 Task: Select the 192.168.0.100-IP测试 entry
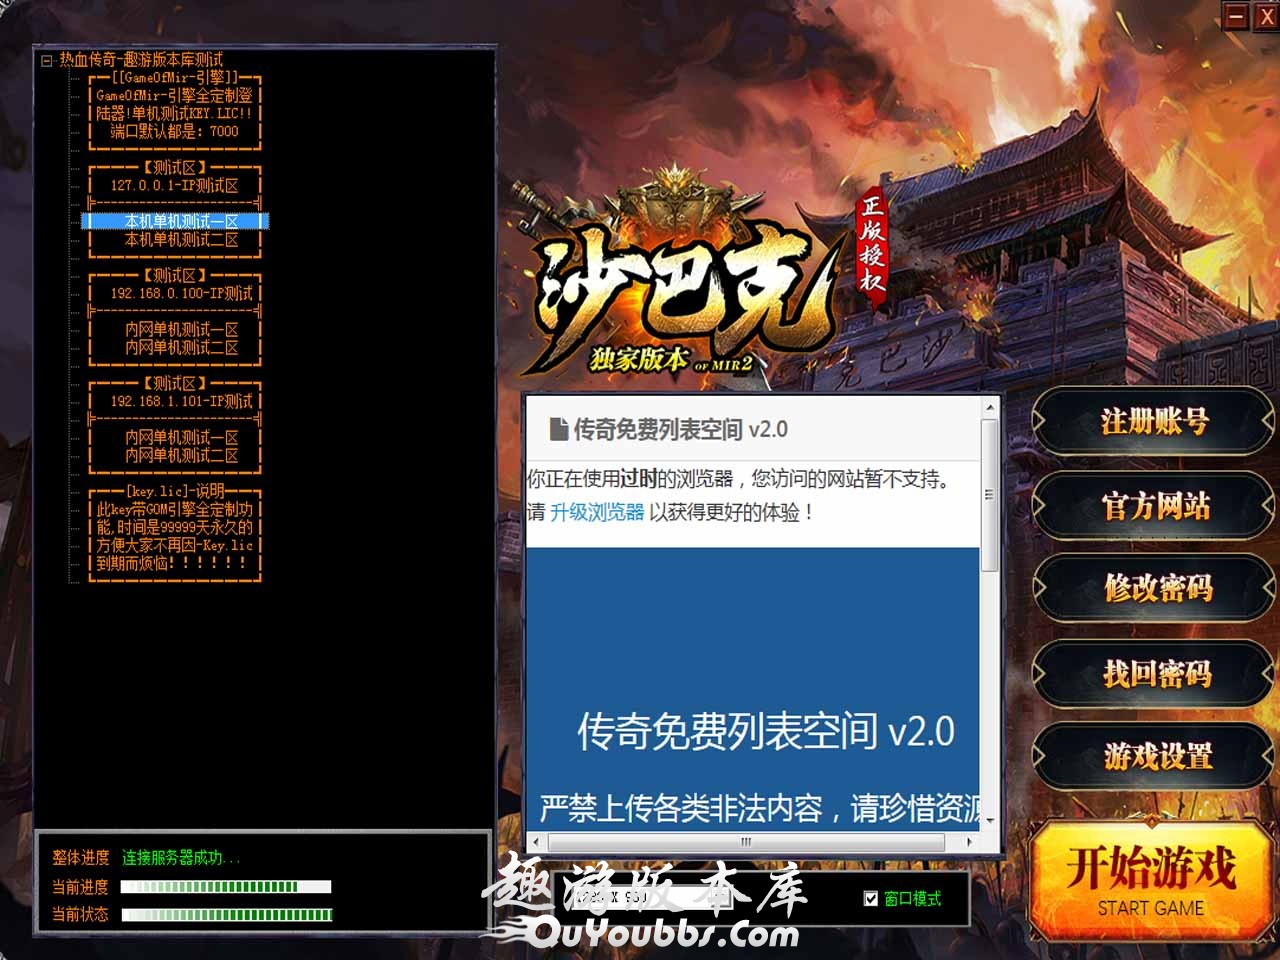tap(181, 294)
